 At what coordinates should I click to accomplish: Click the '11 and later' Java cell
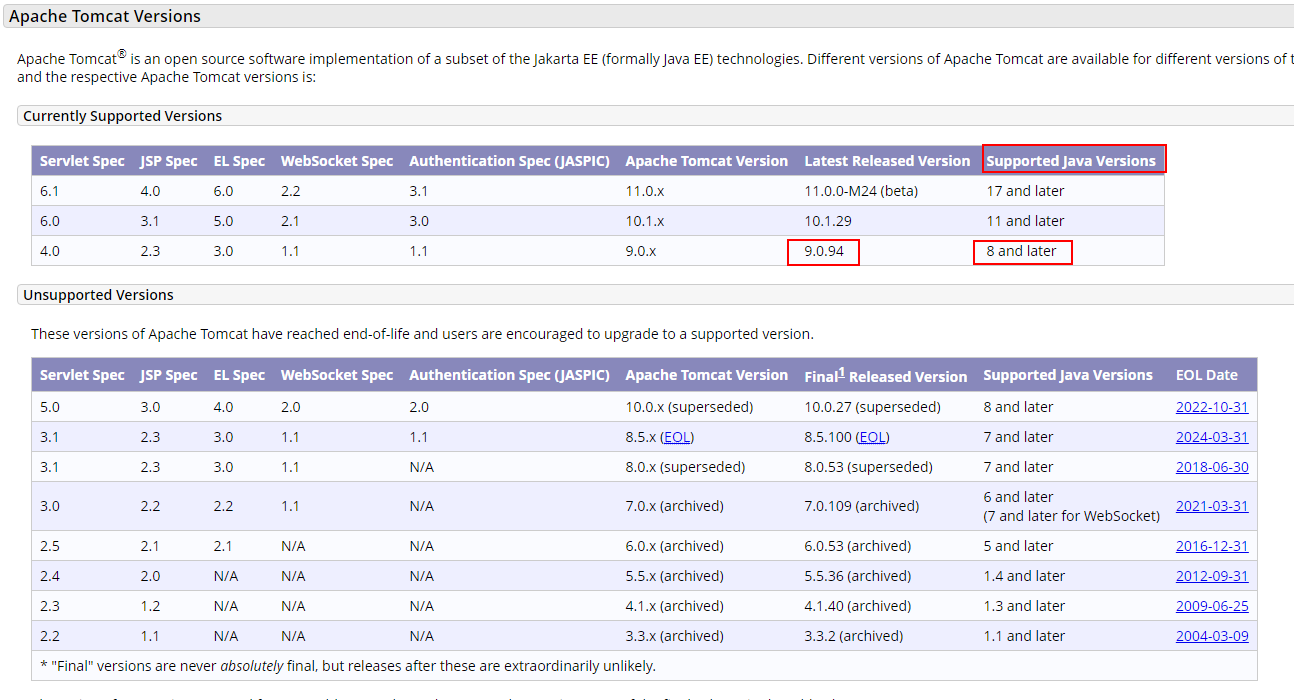(1025, 221)
